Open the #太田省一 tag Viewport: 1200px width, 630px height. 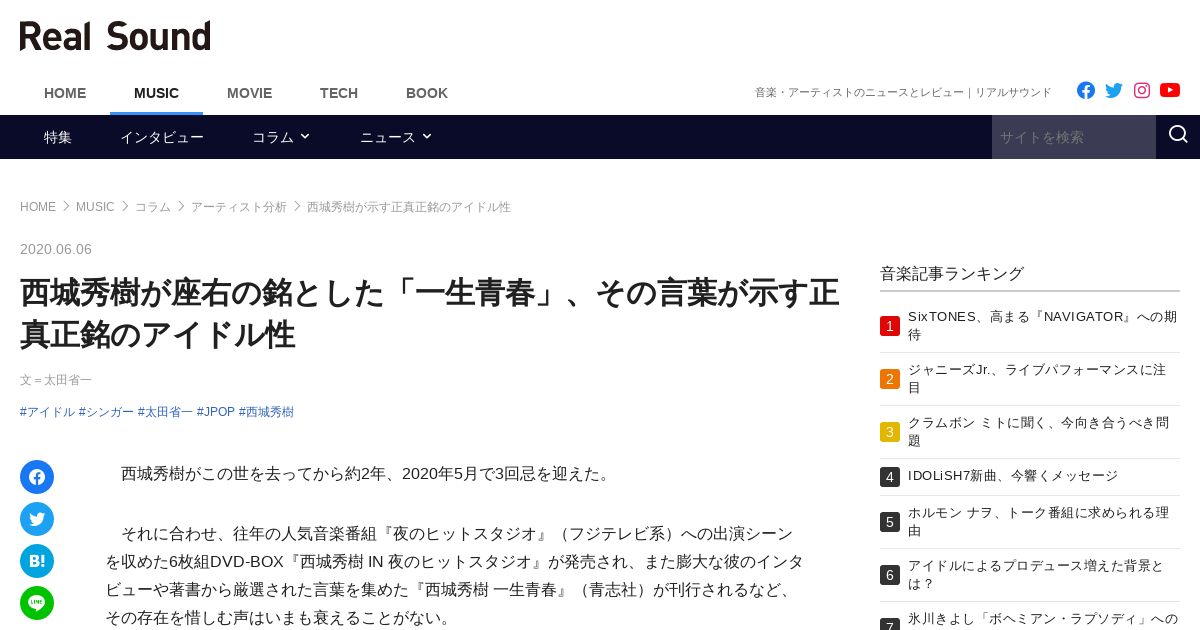pyautogui.click(x=165, y=412)
